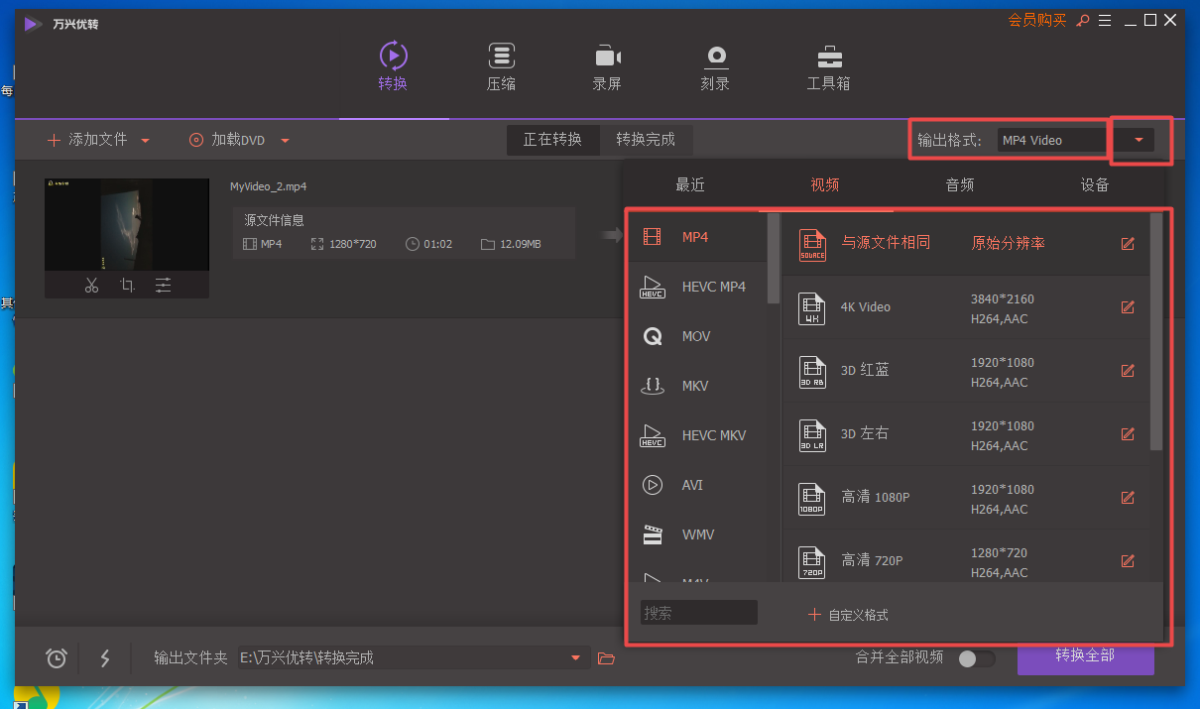This screenshot has height=709, width=1200.
Task: Edit the 4K Video preset settings
Action: tap(1128, 307)
